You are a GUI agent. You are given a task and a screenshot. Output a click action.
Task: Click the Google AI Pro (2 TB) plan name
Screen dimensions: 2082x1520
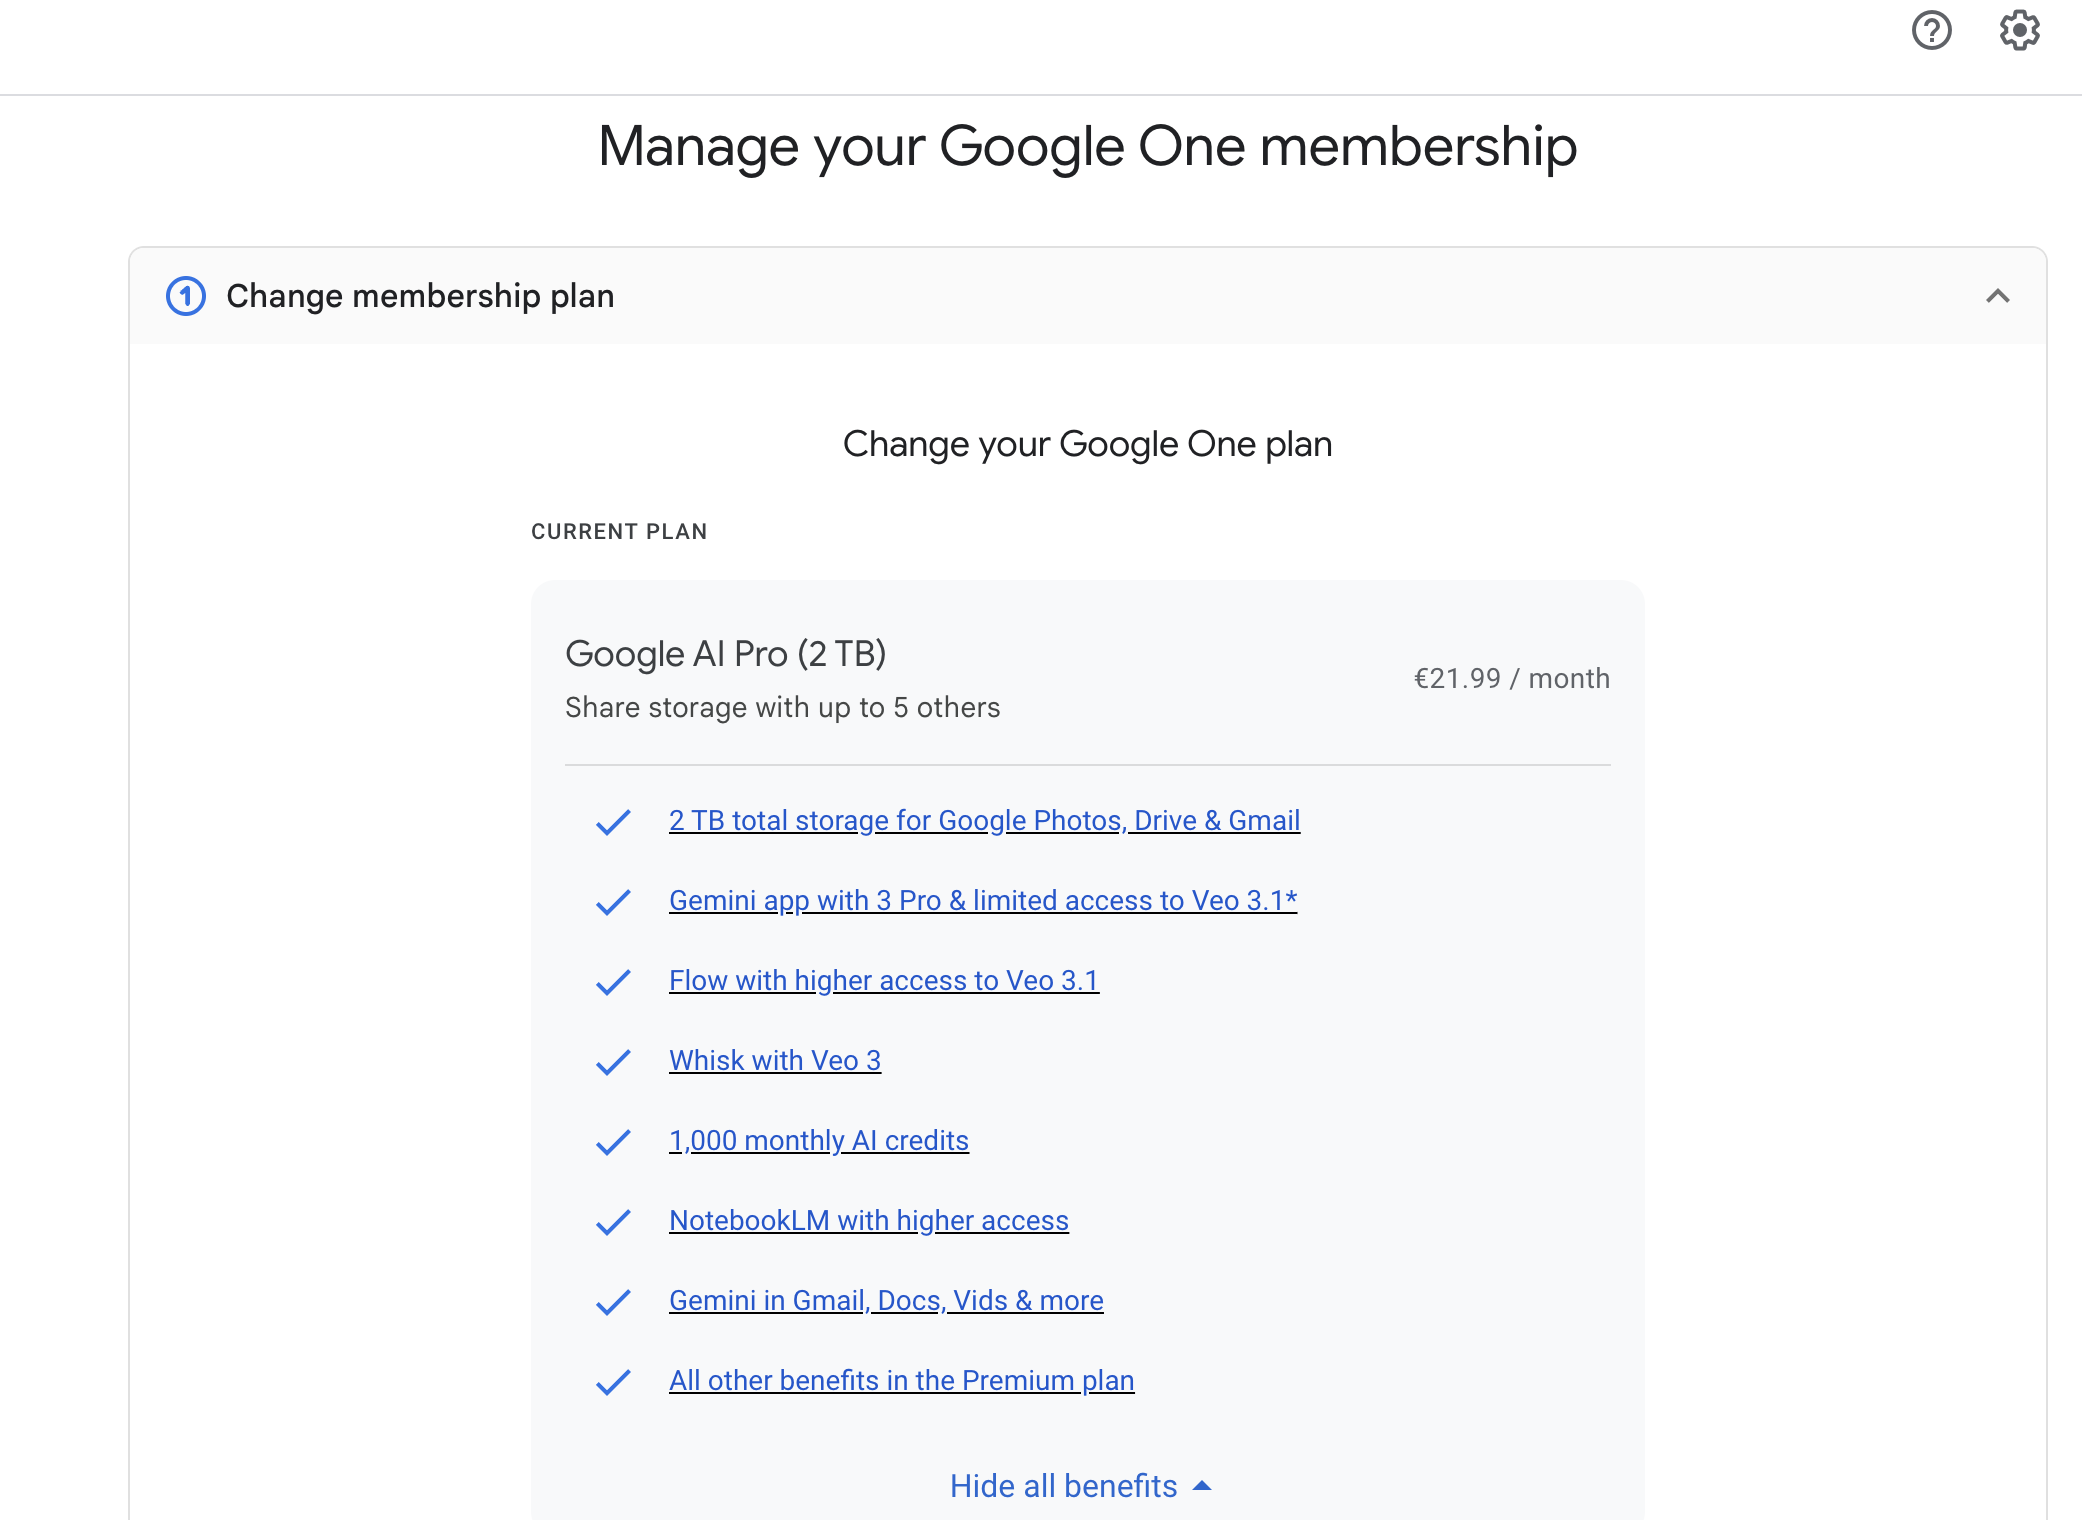pos(725,654)
